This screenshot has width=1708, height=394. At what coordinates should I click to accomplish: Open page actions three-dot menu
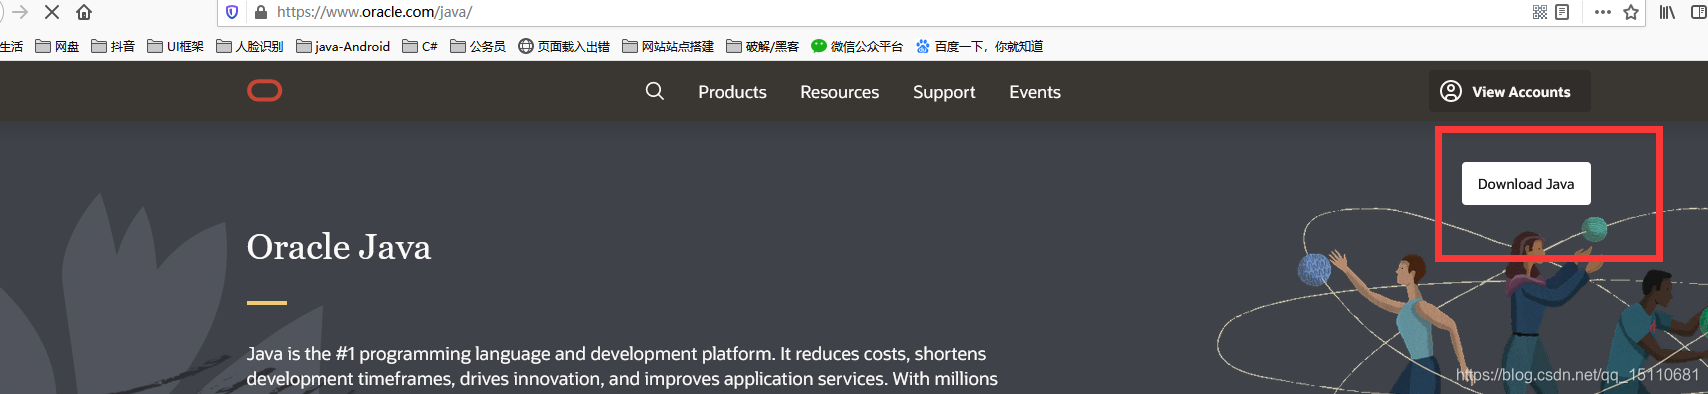point(1603,12)
